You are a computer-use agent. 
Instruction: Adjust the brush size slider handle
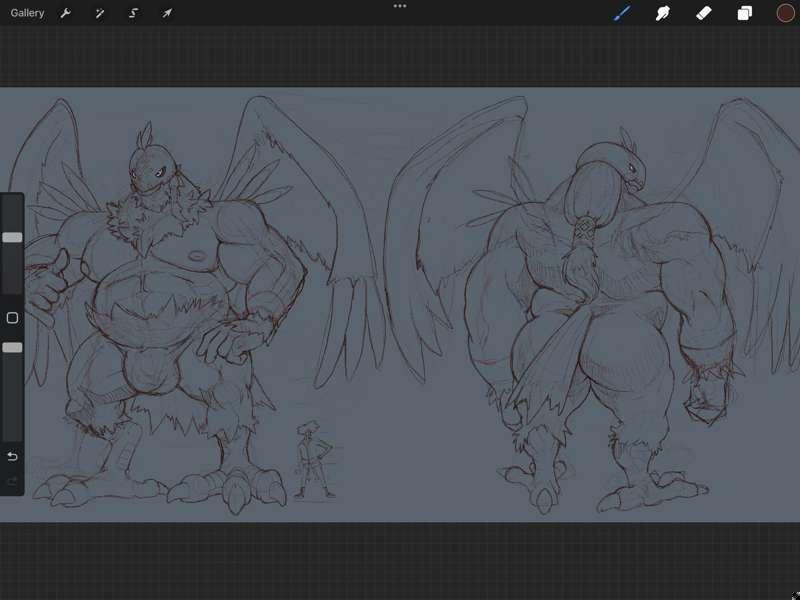[x=12, y=237]
